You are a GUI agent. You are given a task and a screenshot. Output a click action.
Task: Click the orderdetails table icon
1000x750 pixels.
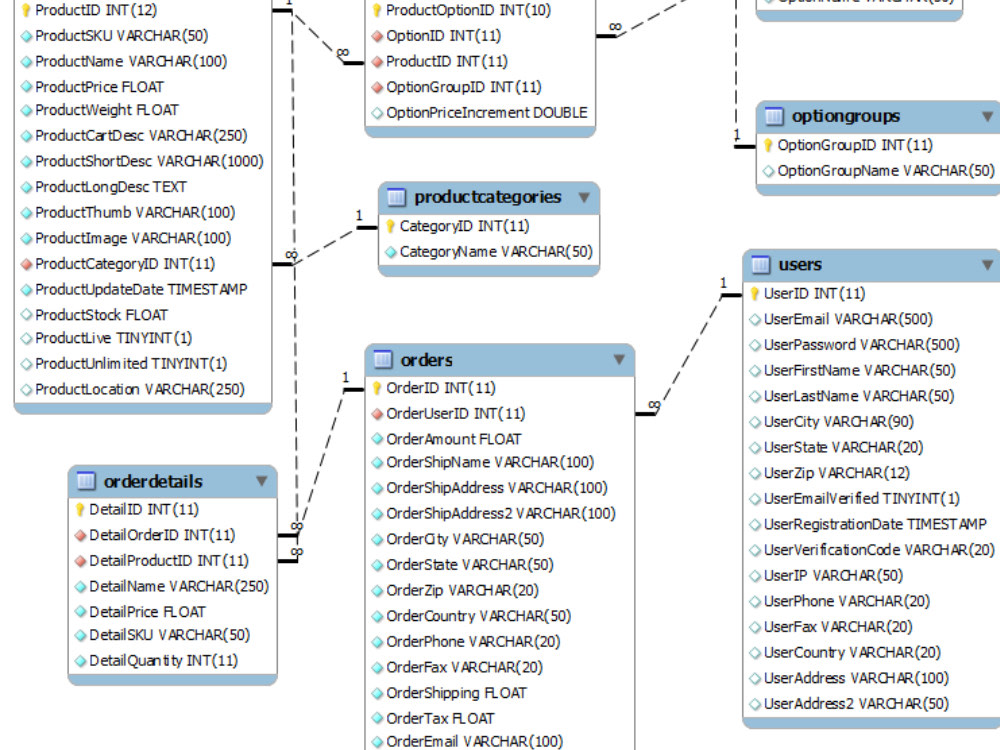point(85,481)
